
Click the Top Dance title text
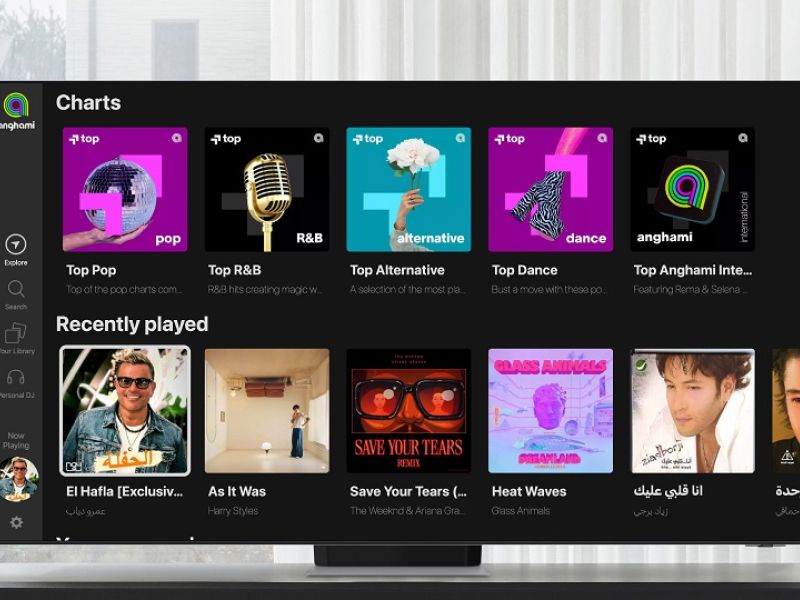[x=524, y=270]
